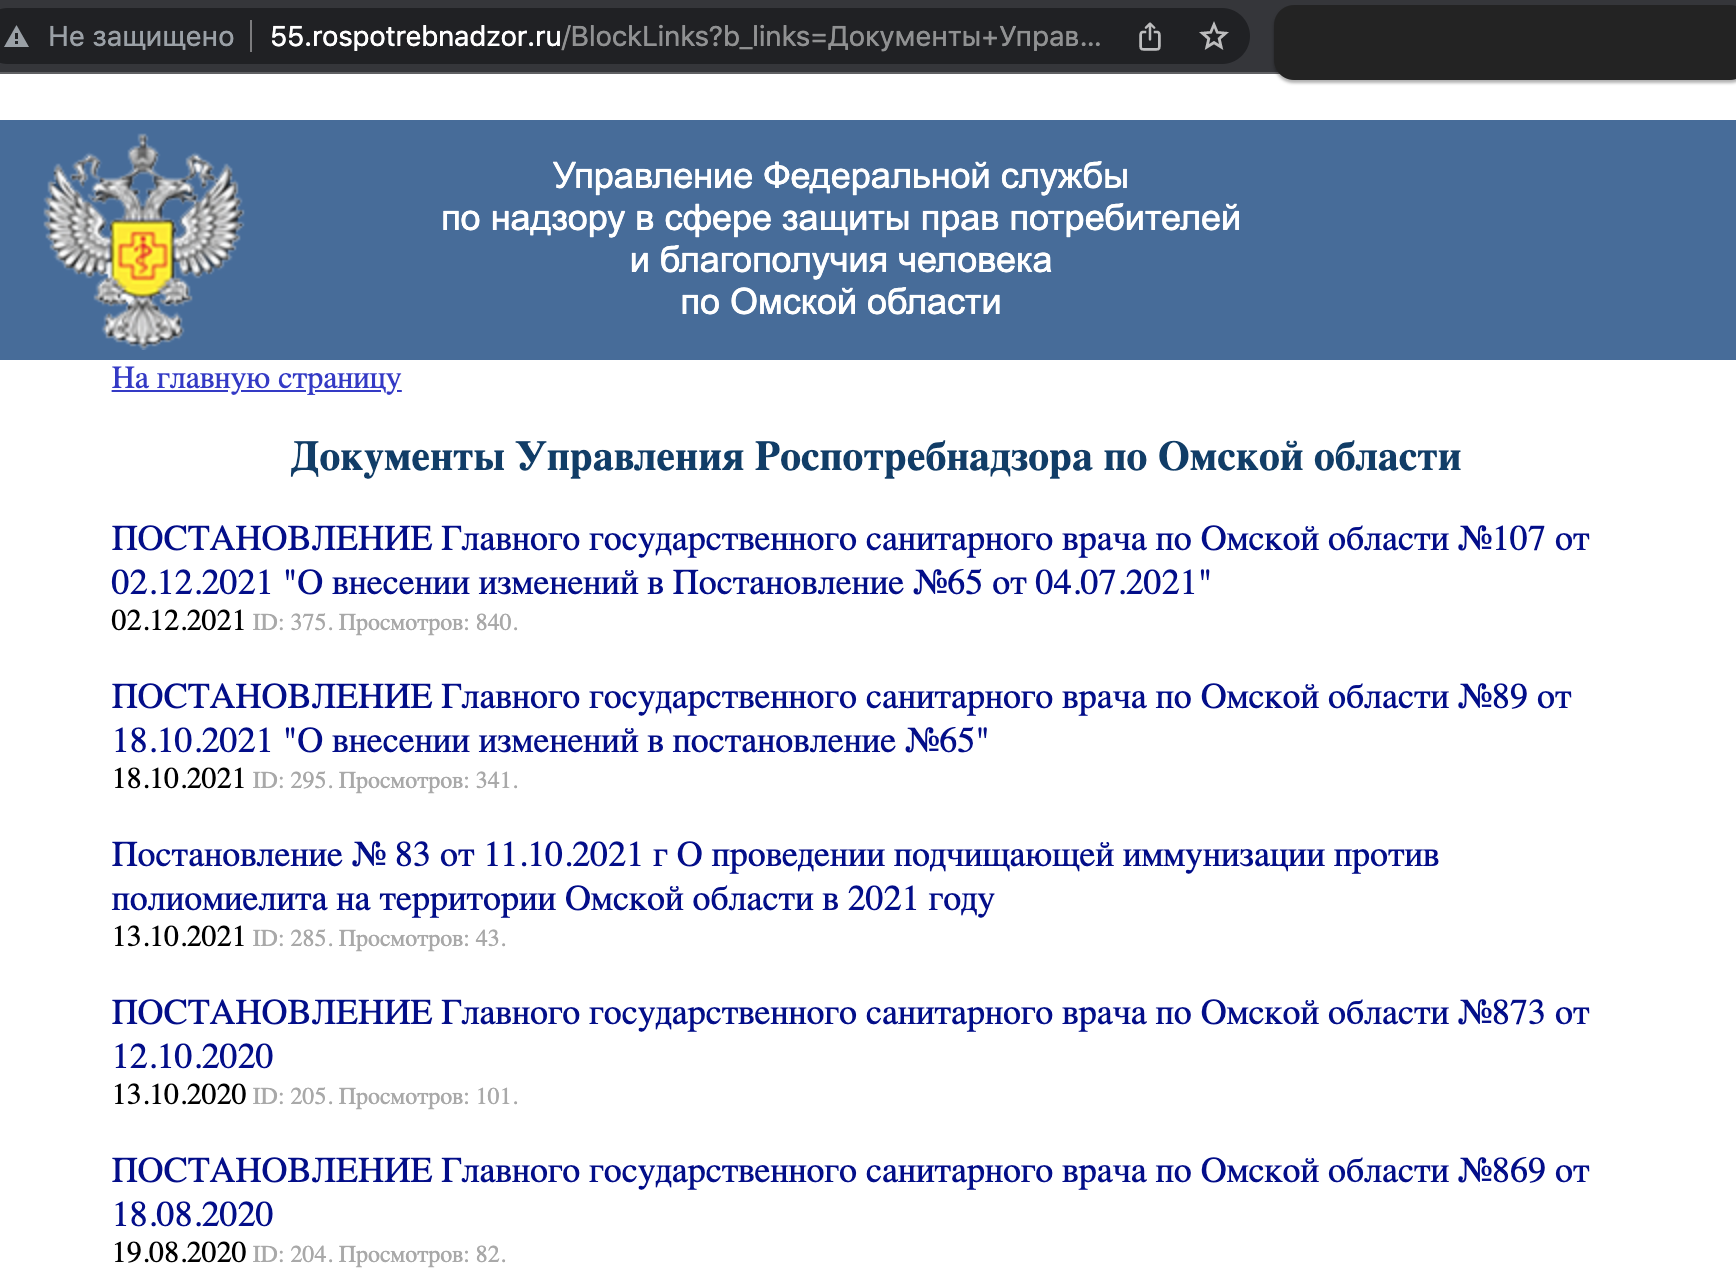The height and width of the screenshot is (1272, 1736).
Task: Select the URL text in the address bar
Action: (x=686, y=37)
